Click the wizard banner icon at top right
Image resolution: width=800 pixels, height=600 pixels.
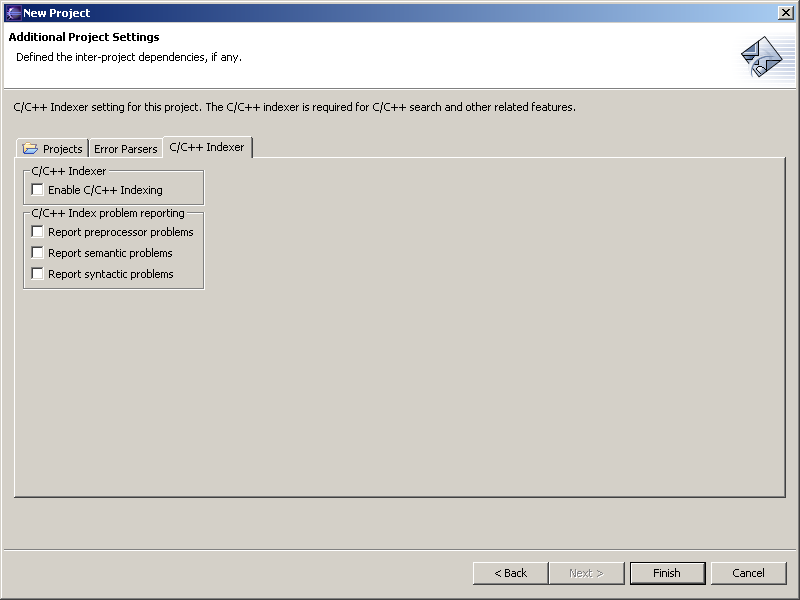pyautogui.click(x=760, y=57)
